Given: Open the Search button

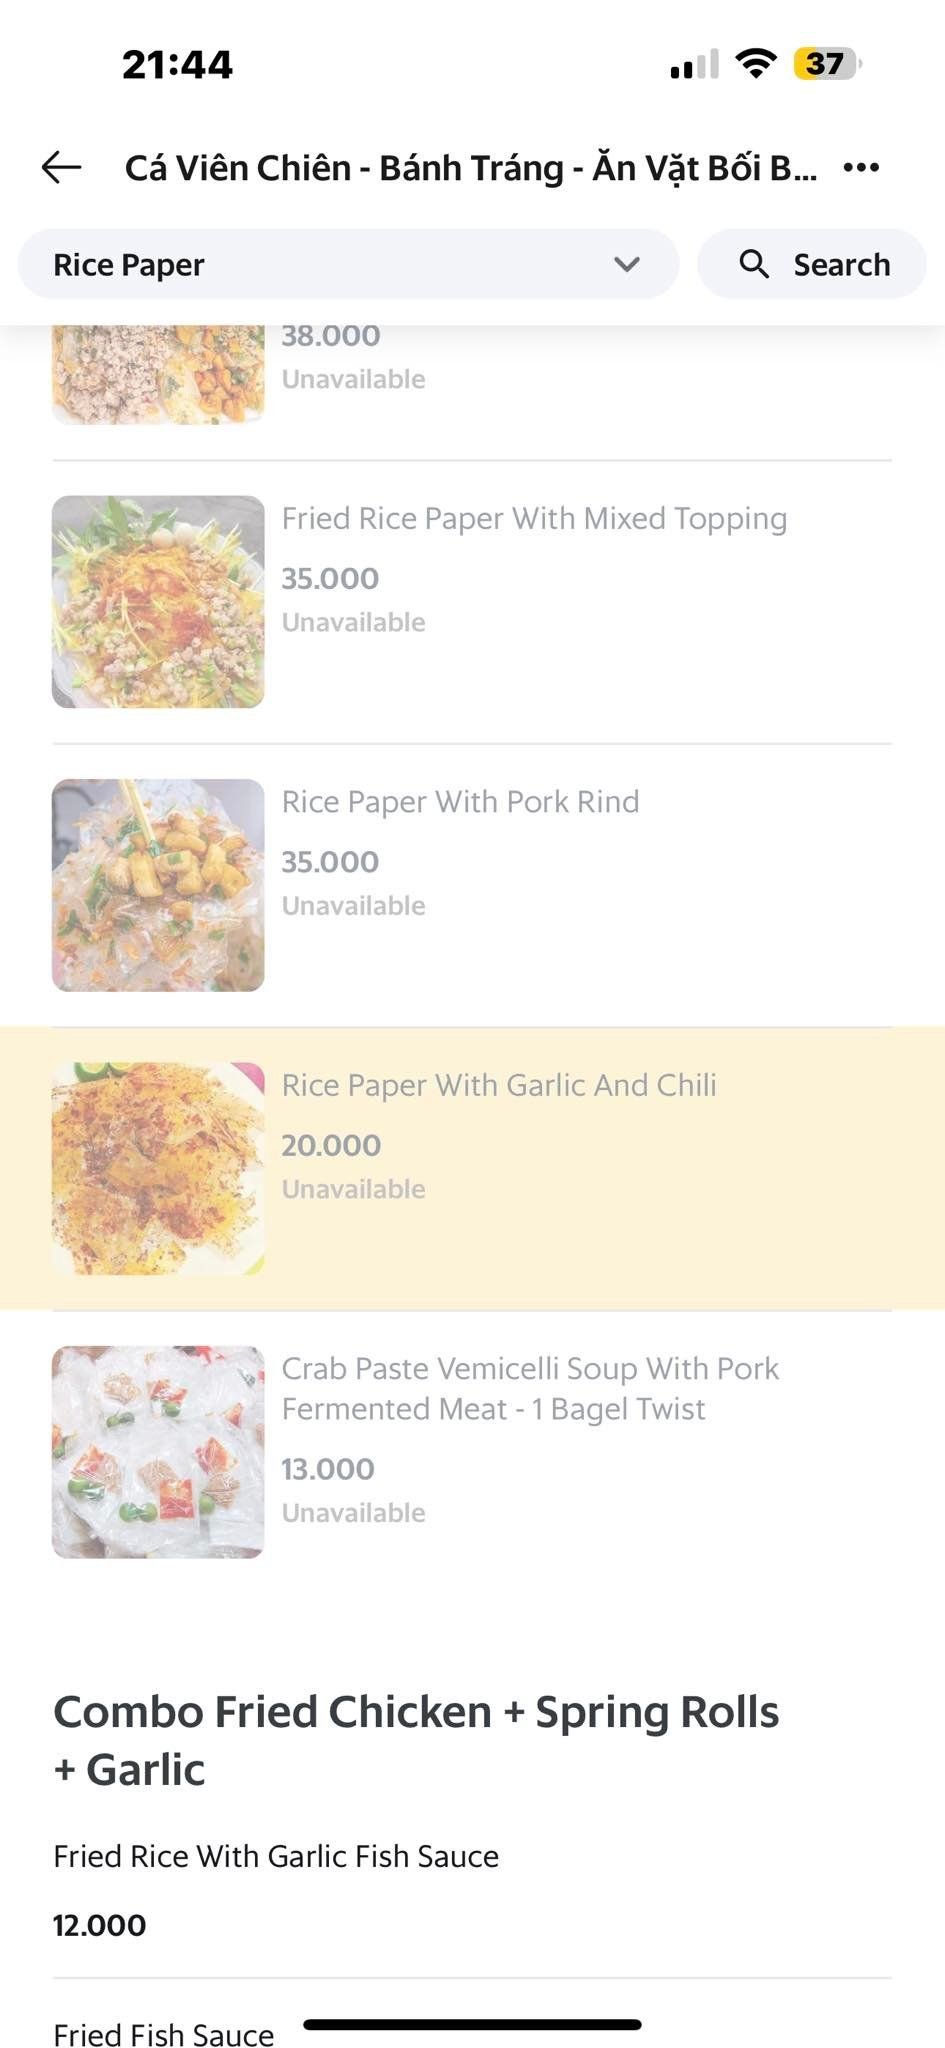Looking at the screenshot, I should point(812,264).
